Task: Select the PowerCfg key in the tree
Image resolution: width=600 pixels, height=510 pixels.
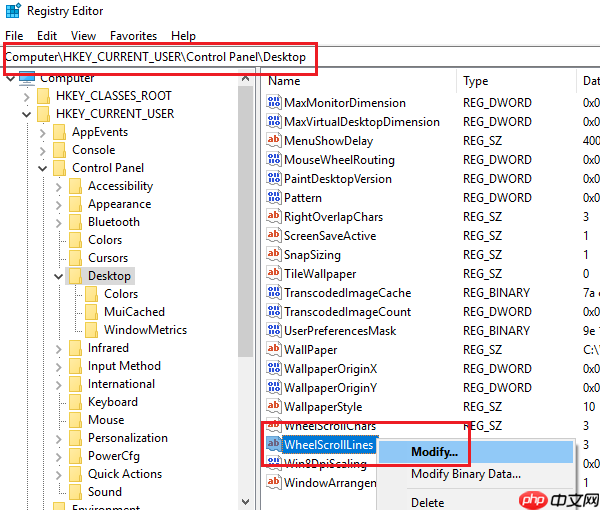Action: click(x=114, y=456)
